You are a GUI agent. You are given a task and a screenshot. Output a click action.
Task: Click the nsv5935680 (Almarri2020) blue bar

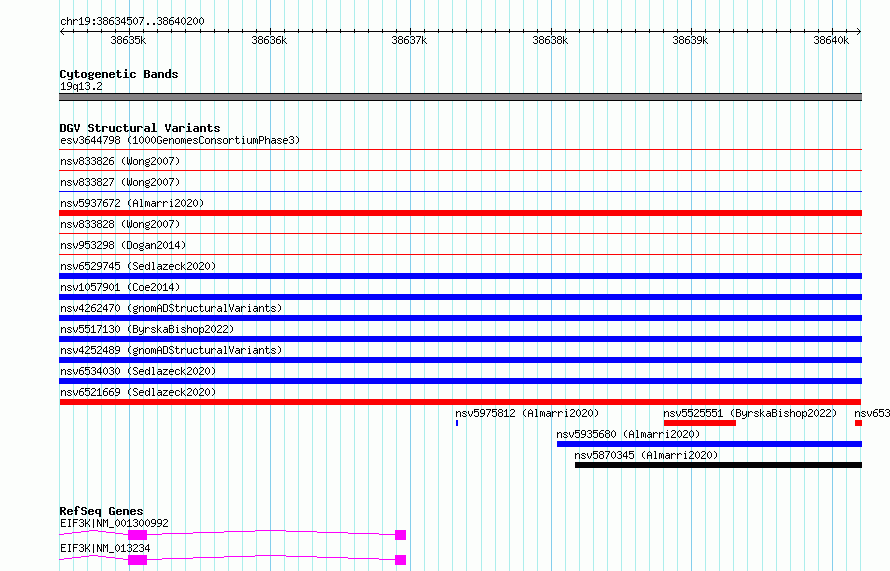point(710,444)
